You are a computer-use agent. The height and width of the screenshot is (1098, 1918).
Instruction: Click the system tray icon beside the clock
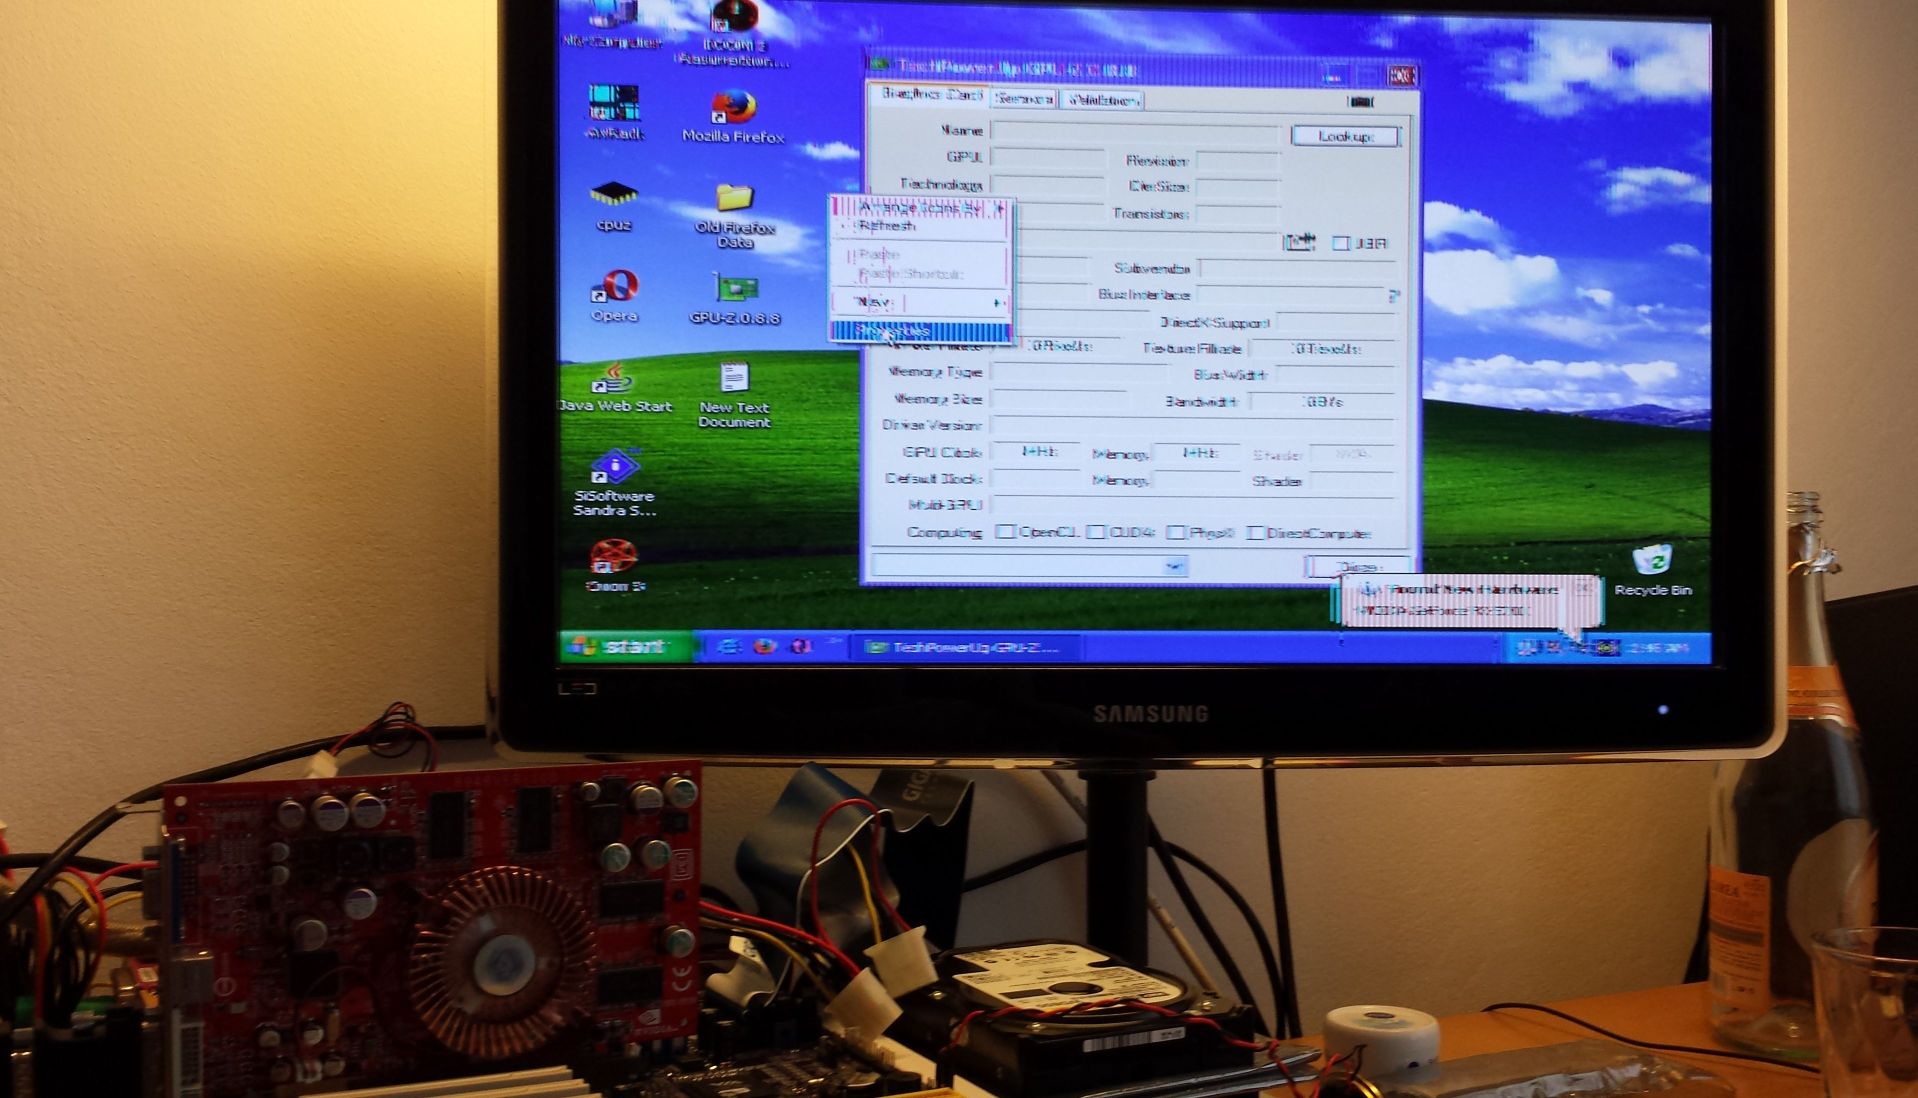[1606, 648]
